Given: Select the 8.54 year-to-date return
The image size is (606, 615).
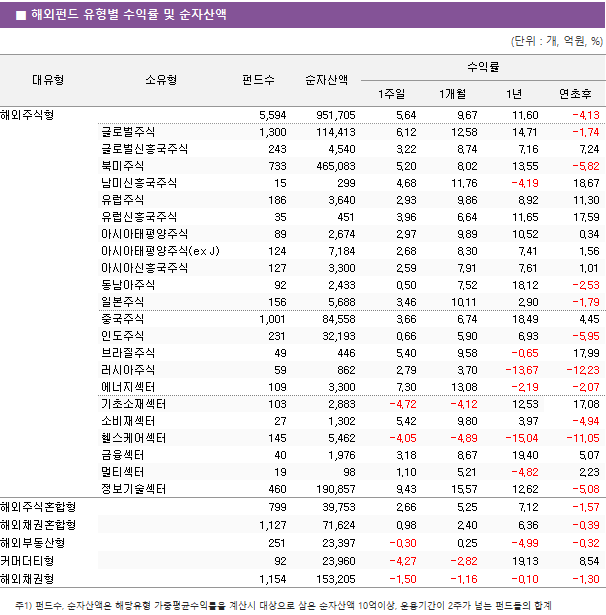Looking at the screenshot, I should click(589, 561).
